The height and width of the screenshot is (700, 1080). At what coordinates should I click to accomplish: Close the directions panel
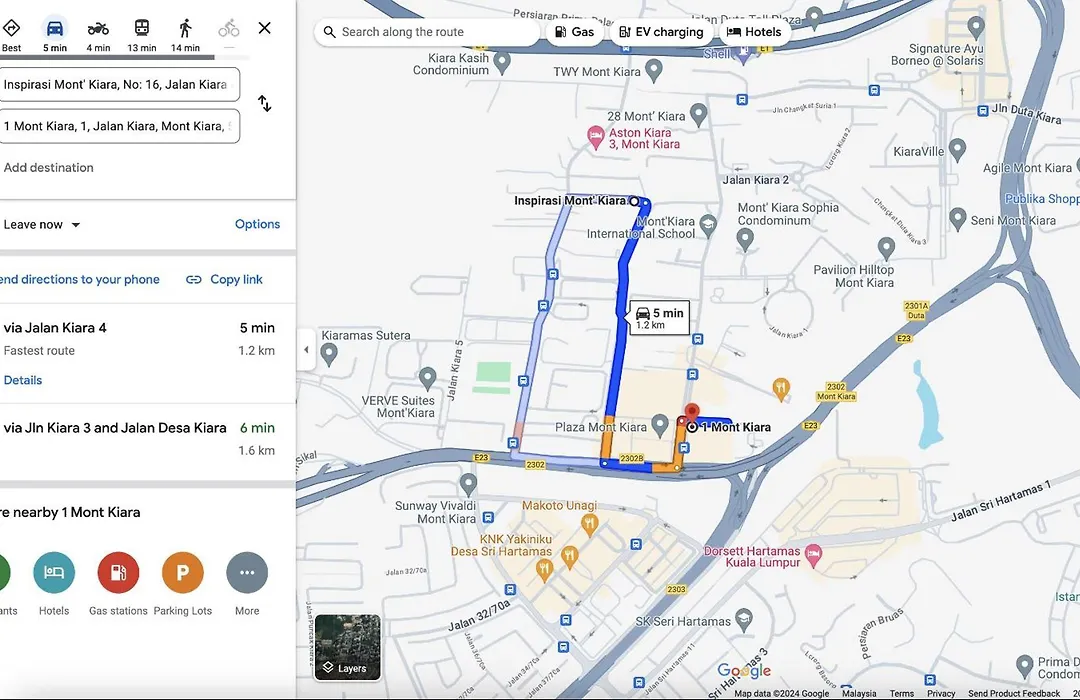coord(264,28)
